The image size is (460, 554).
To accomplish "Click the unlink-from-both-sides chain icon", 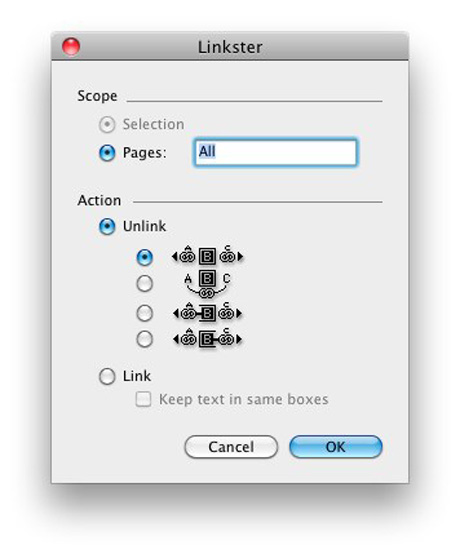I will point(207,256).
